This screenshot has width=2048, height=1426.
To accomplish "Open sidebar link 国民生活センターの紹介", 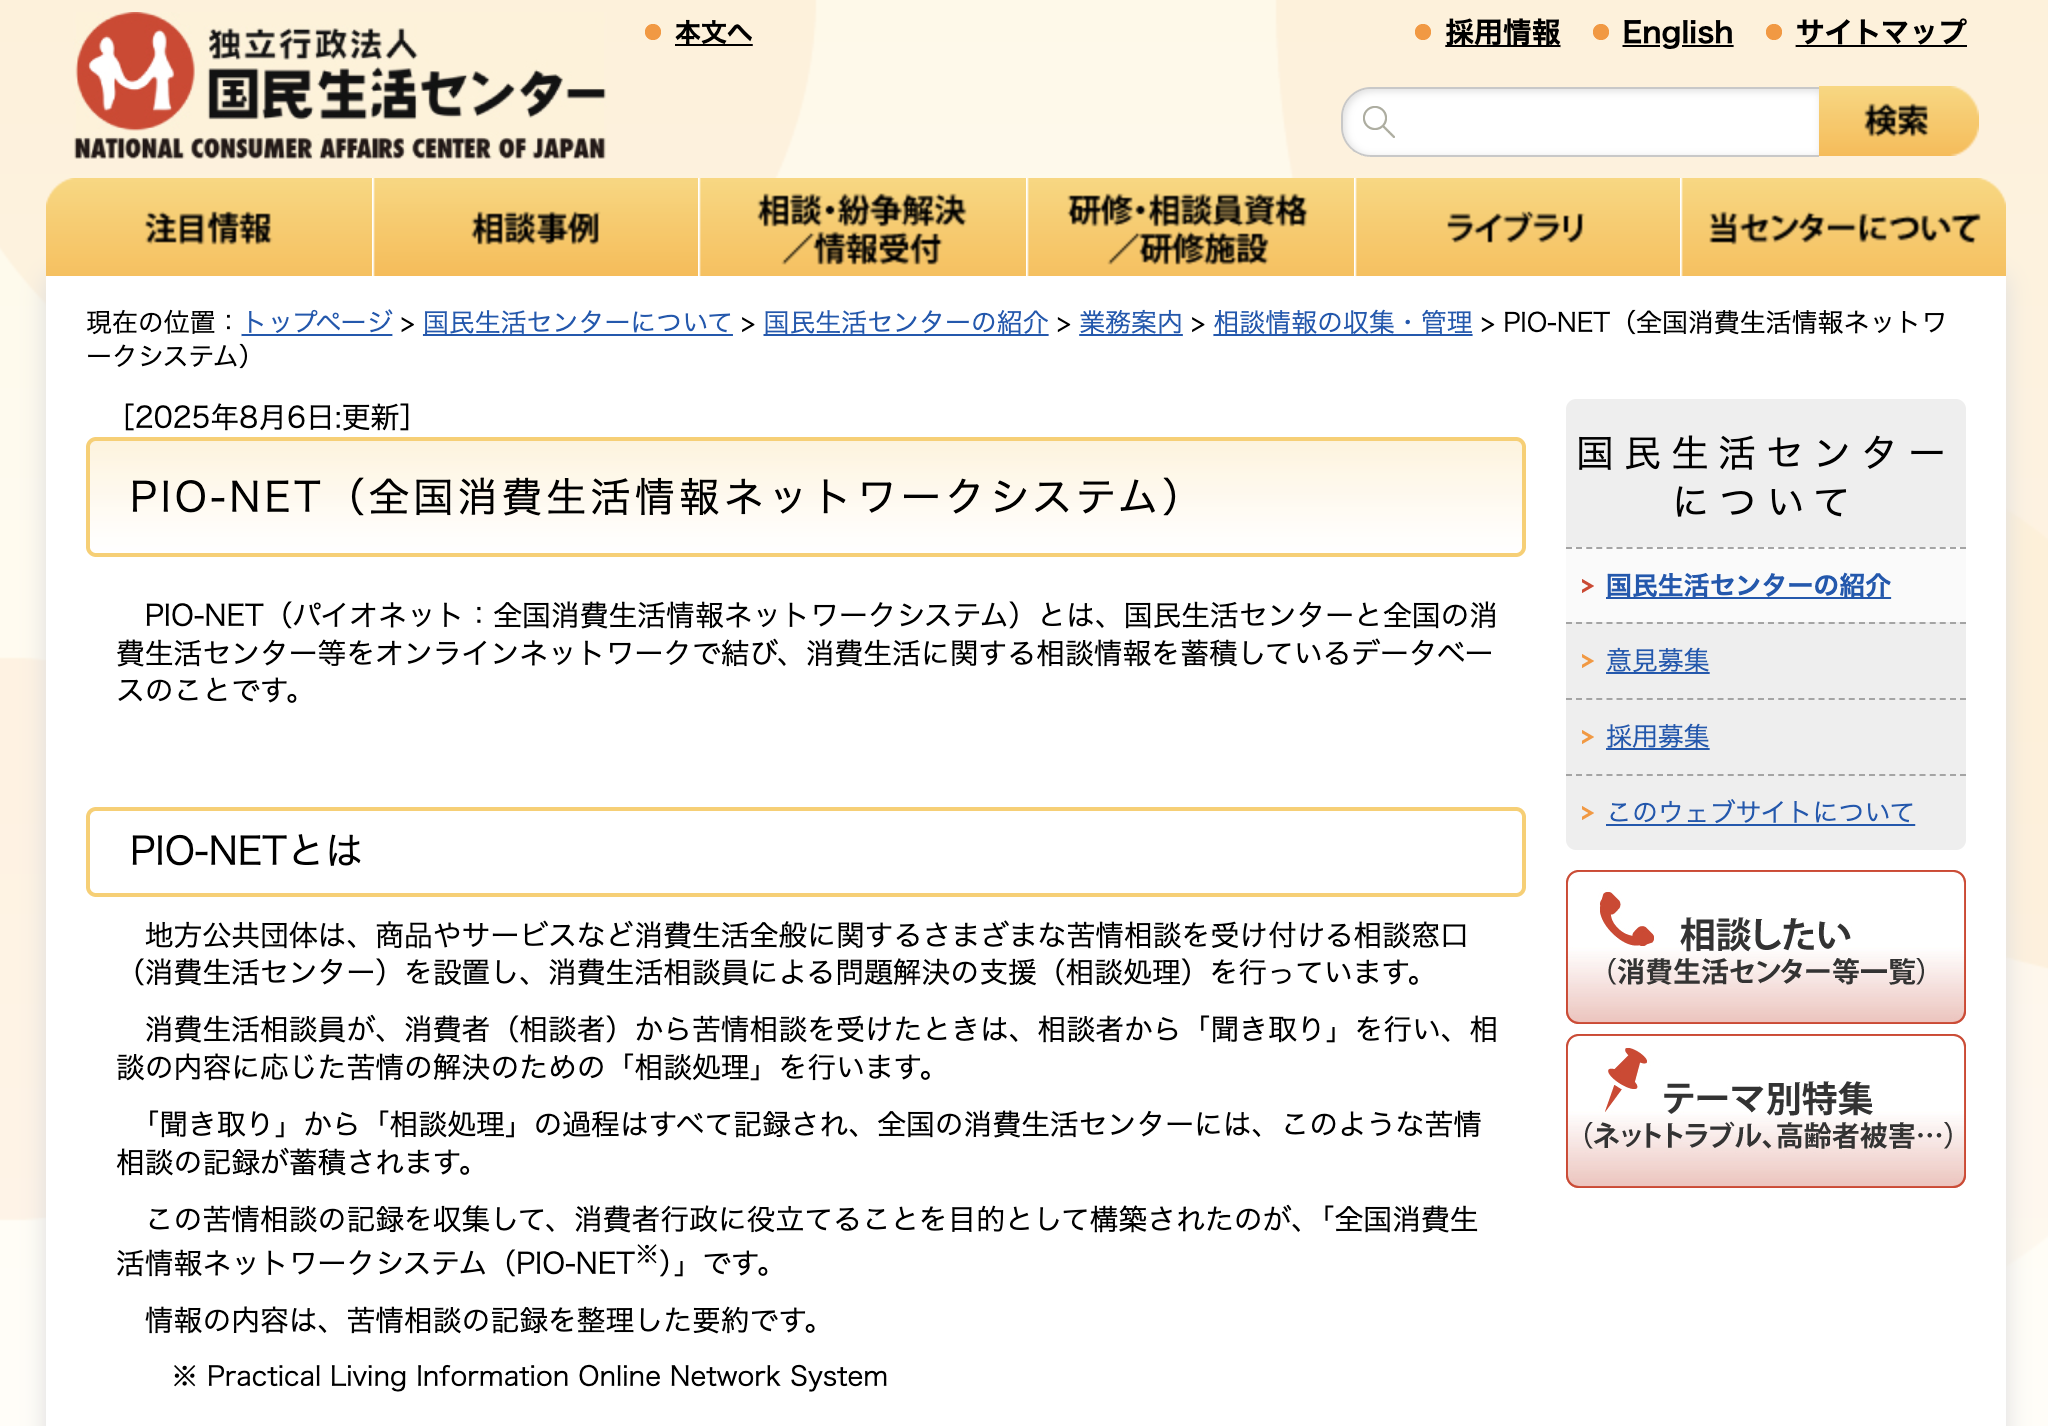I will coord(1748,586).
